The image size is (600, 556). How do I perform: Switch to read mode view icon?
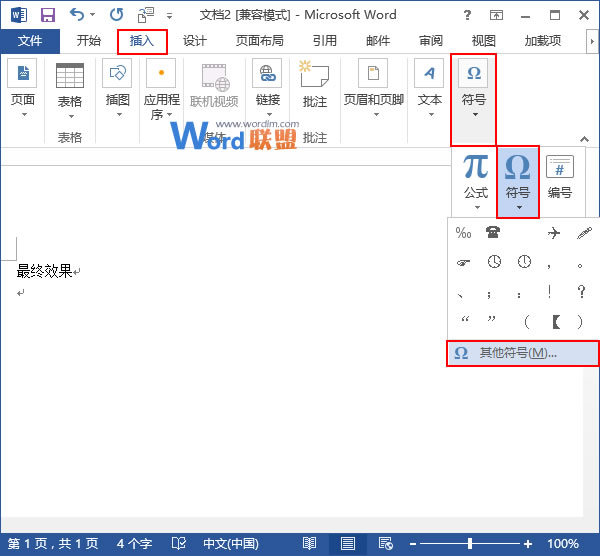click(x=309, y=543)
